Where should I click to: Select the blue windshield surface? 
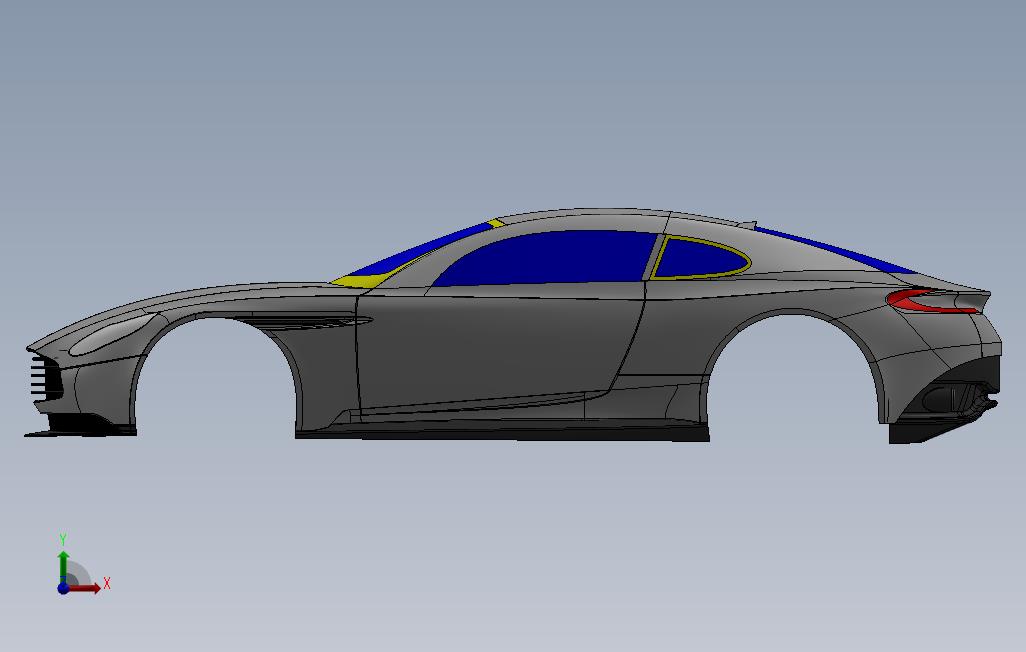pyautogui.click(x=419, y=252)
